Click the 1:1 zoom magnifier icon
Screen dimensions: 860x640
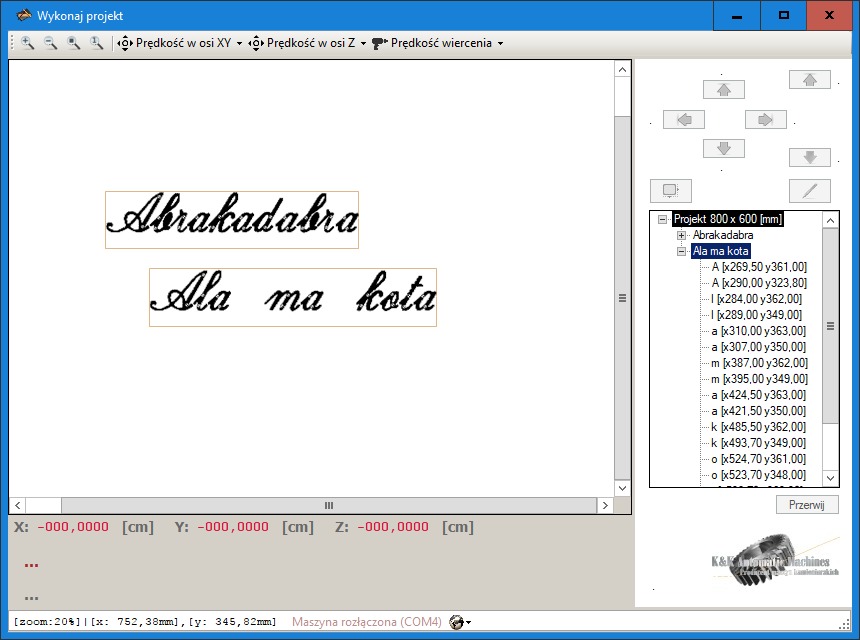[x=96, y=43]
